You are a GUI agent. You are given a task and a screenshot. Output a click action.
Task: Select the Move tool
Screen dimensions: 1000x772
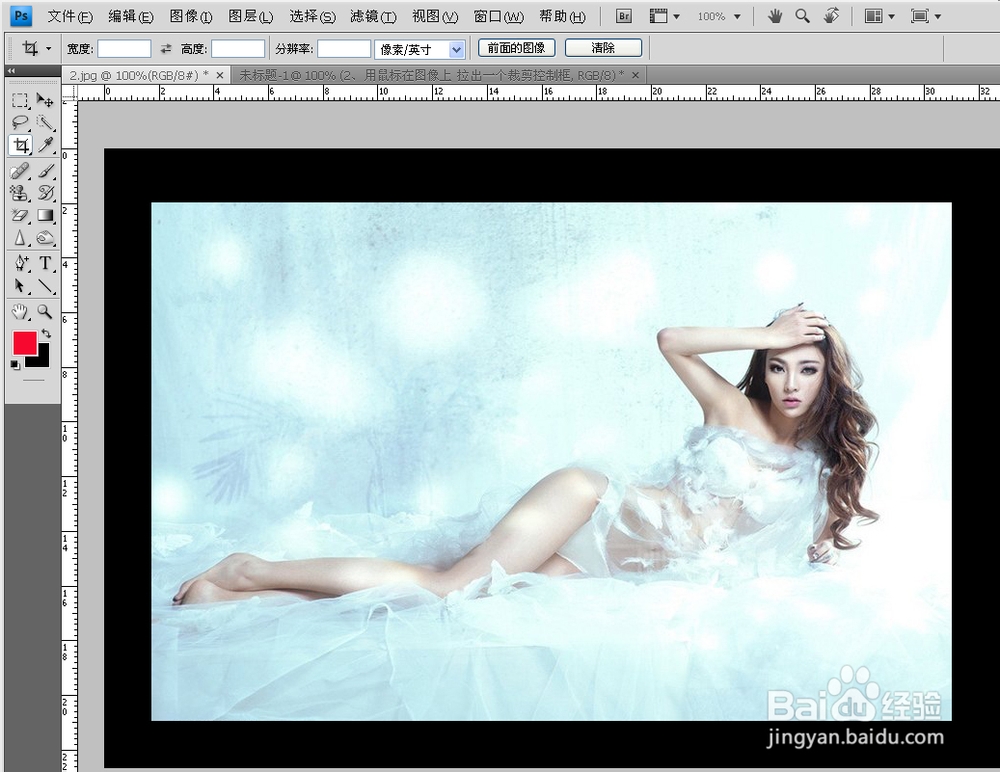point(45,101)
